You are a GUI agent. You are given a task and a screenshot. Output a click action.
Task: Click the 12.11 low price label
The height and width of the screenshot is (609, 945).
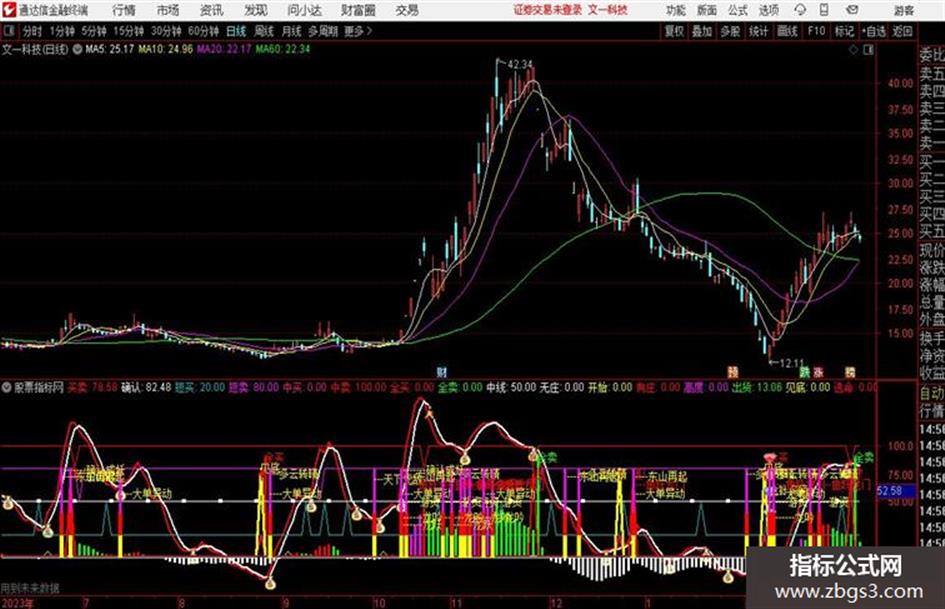792,364
